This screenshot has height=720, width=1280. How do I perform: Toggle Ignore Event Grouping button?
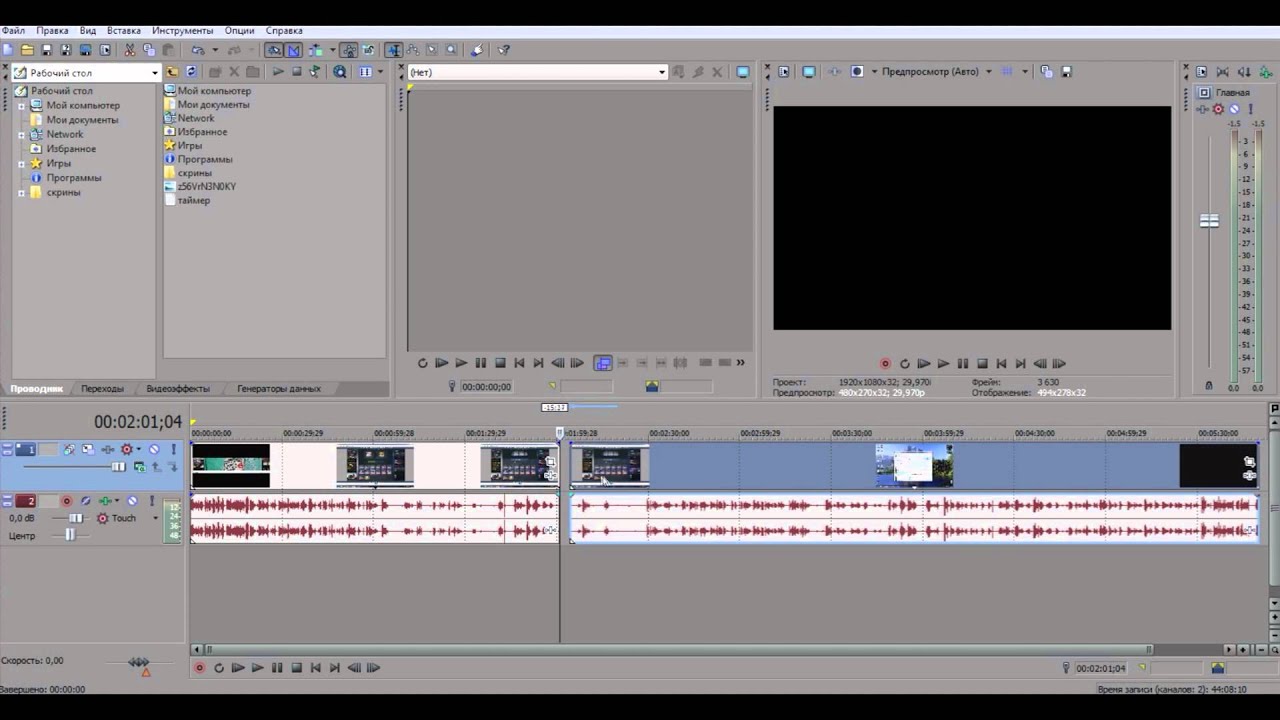tap(369, 50)
